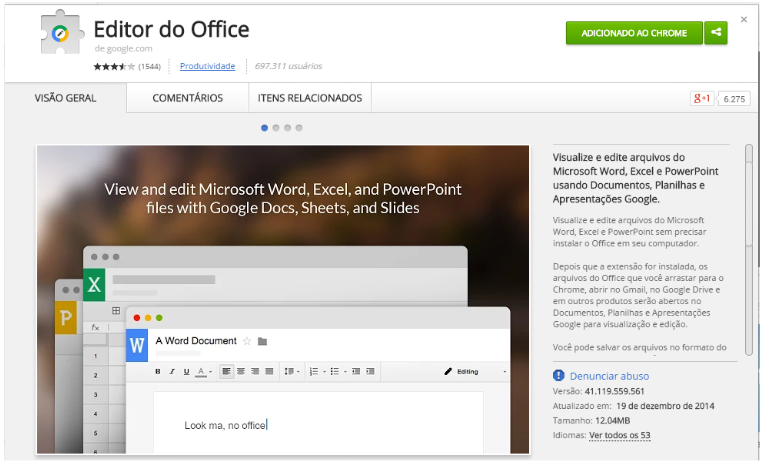The width and height of the screenshot is (760, 468).
Task: Click the Denunciar abuso exclamation icon
Action: click(558, 375)
